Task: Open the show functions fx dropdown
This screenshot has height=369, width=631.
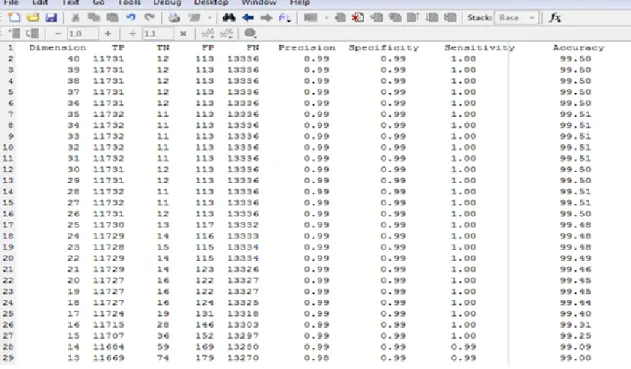Action: tap(285, 17)
